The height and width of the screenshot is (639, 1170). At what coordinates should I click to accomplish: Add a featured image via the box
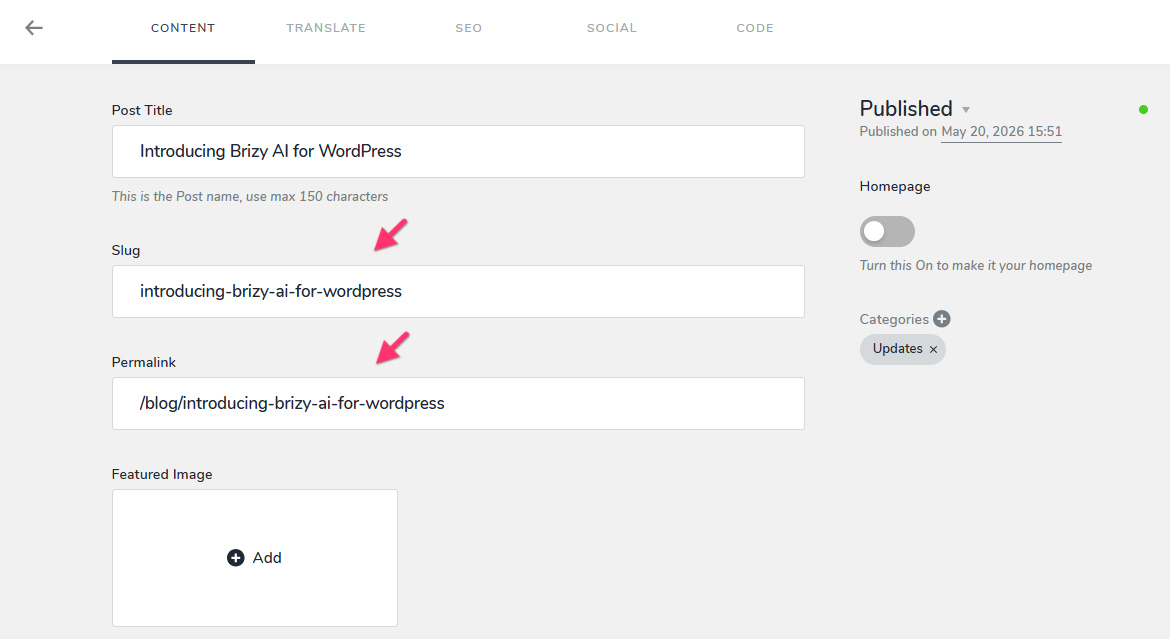[x=254, y=558]
